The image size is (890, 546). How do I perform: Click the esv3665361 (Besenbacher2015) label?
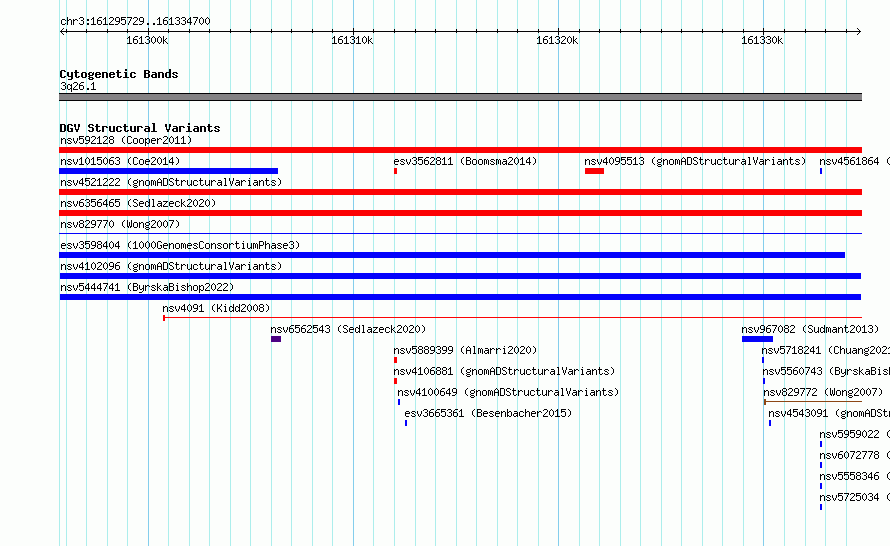(x=488, y=413)
